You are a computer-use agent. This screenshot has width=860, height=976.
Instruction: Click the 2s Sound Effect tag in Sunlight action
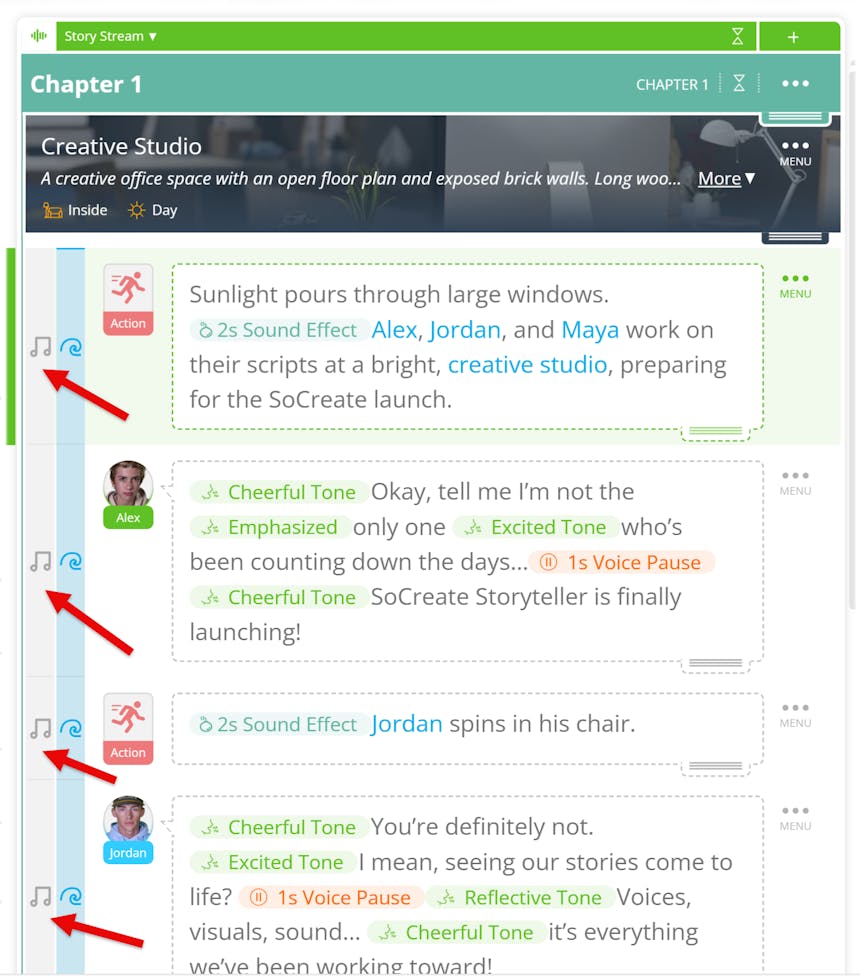pyautogui.click(x=278, y=330)
